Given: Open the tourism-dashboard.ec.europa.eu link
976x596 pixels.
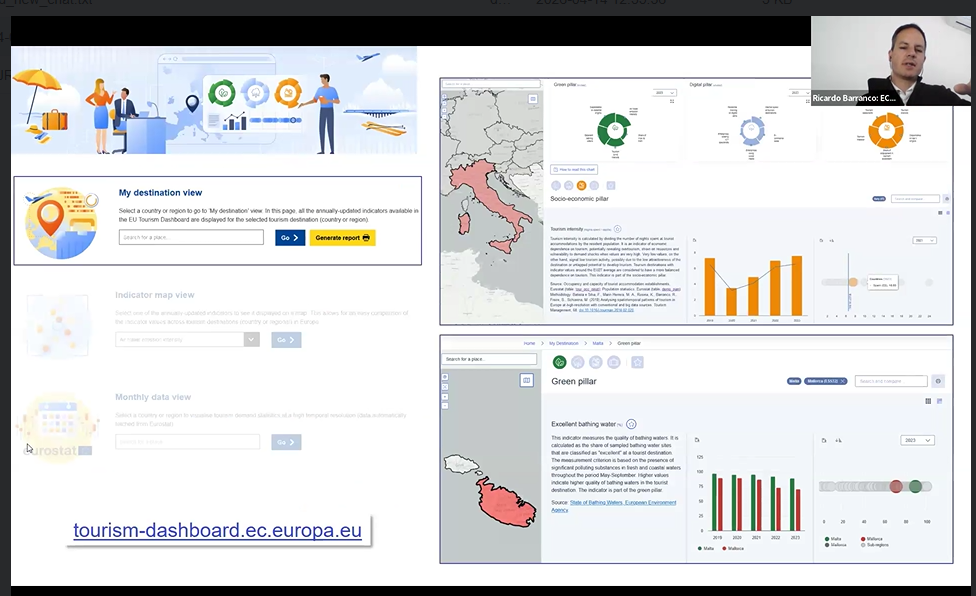Looking at the screenshot, I should [217, 531].
